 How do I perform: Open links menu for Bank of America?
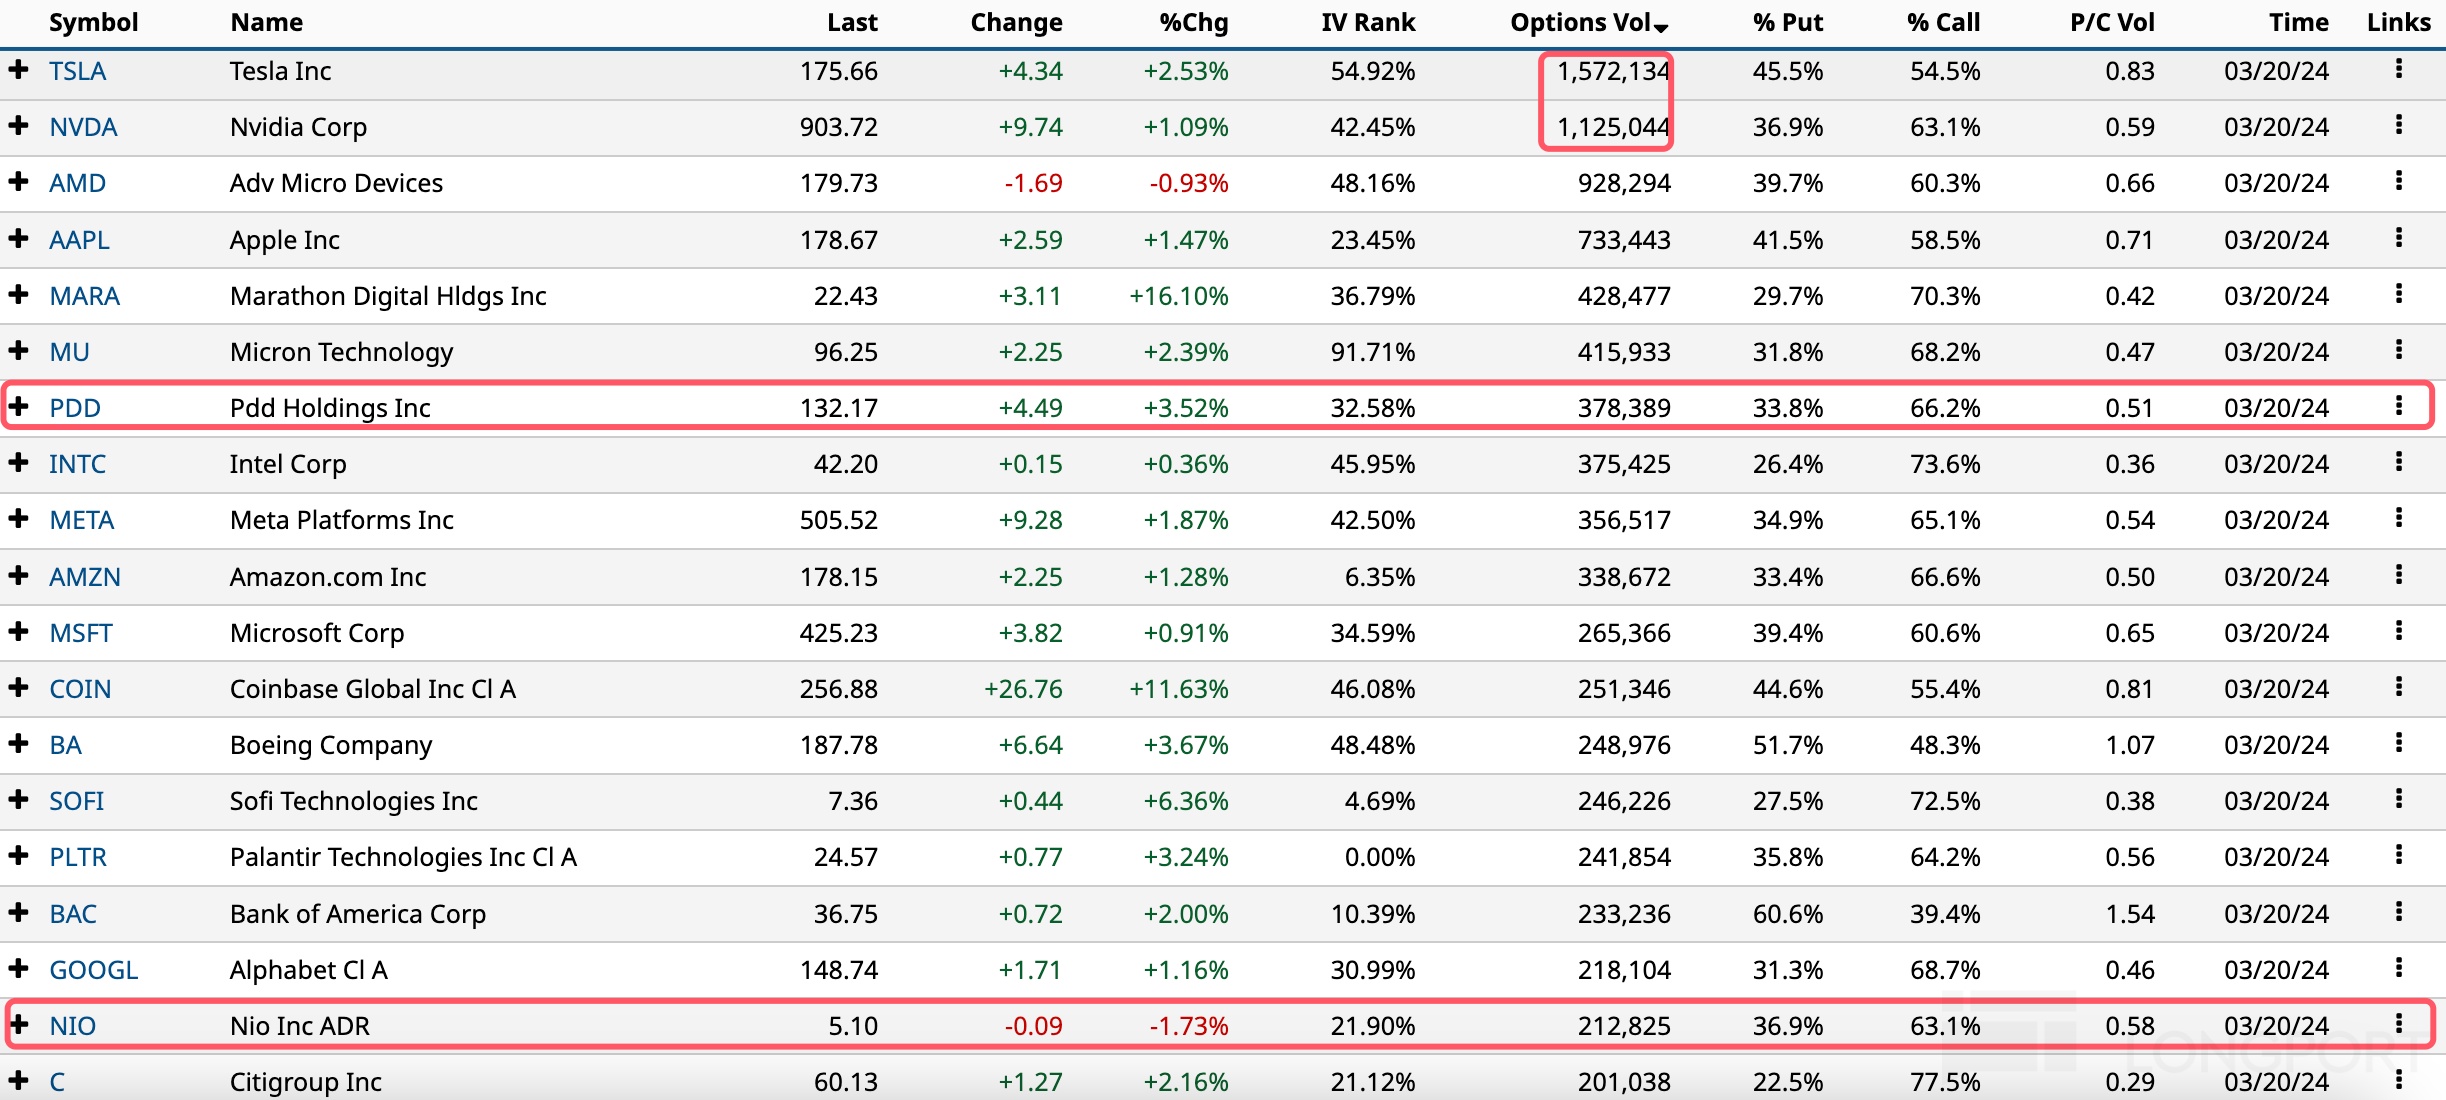[2398, 912]
